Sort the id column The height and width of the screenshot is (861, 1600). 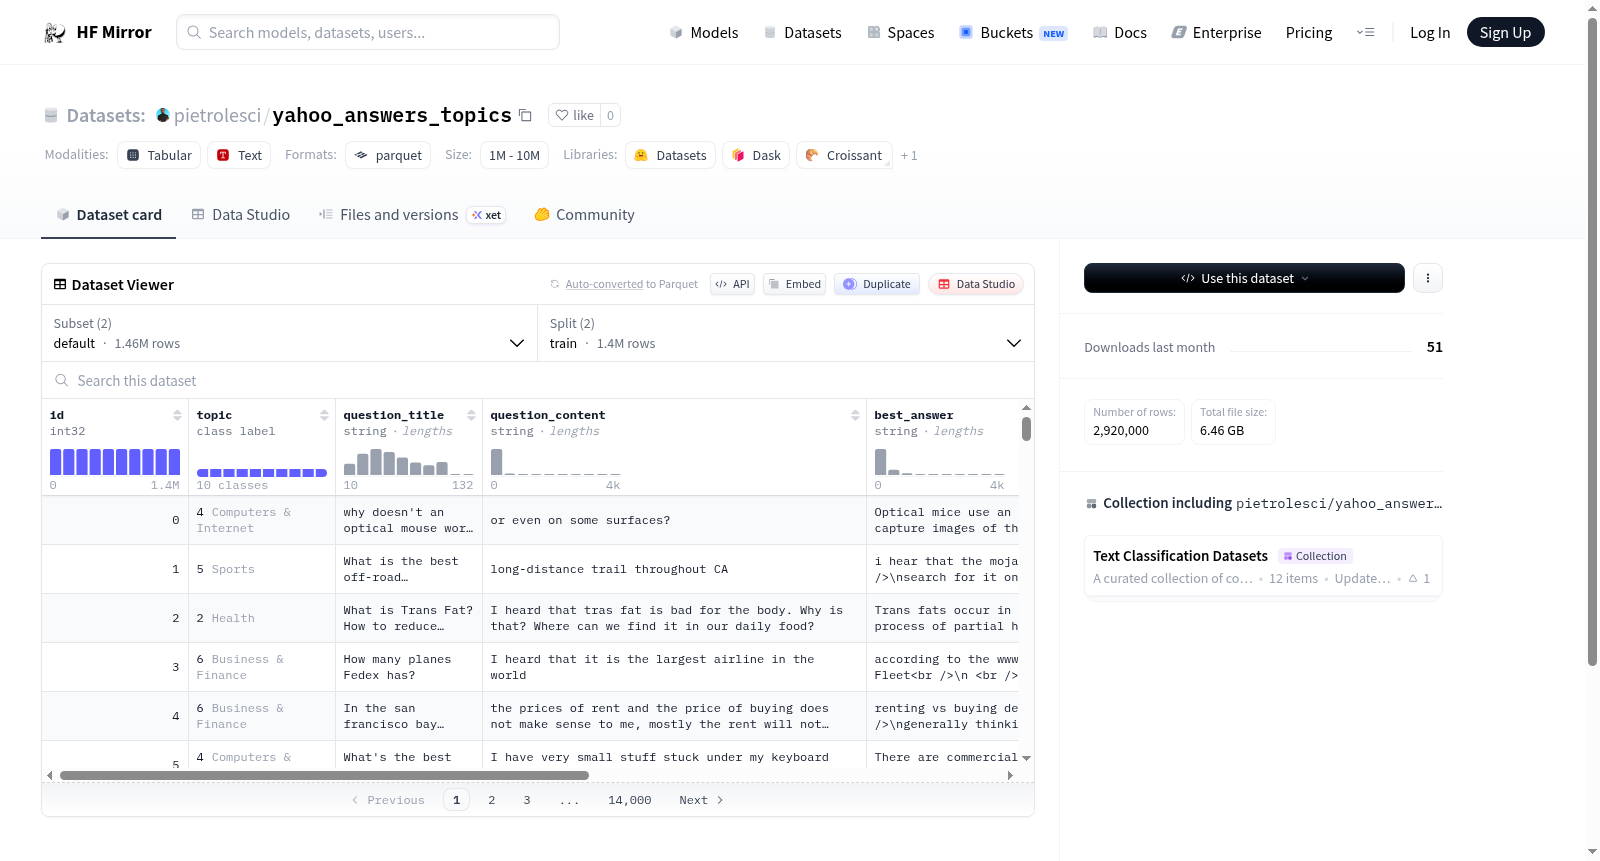(x=177, y=415)
